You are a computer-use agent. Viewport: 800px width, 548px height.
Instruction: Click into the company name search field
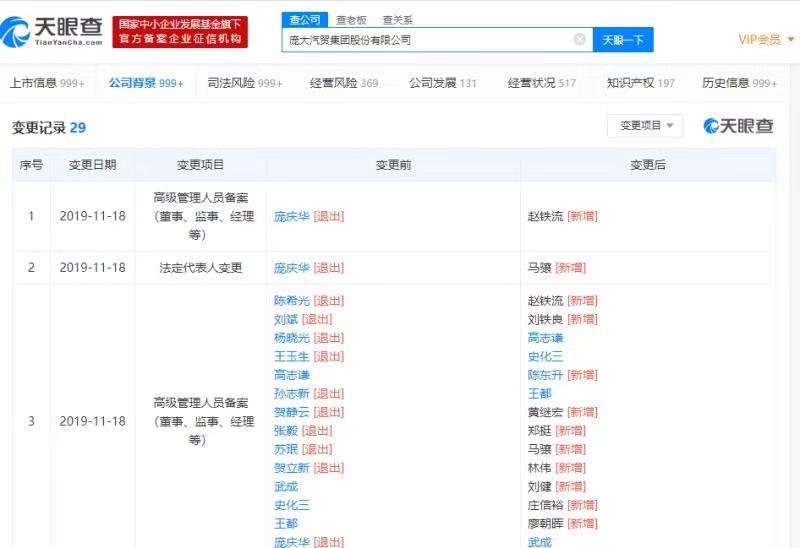pos(430,40)
